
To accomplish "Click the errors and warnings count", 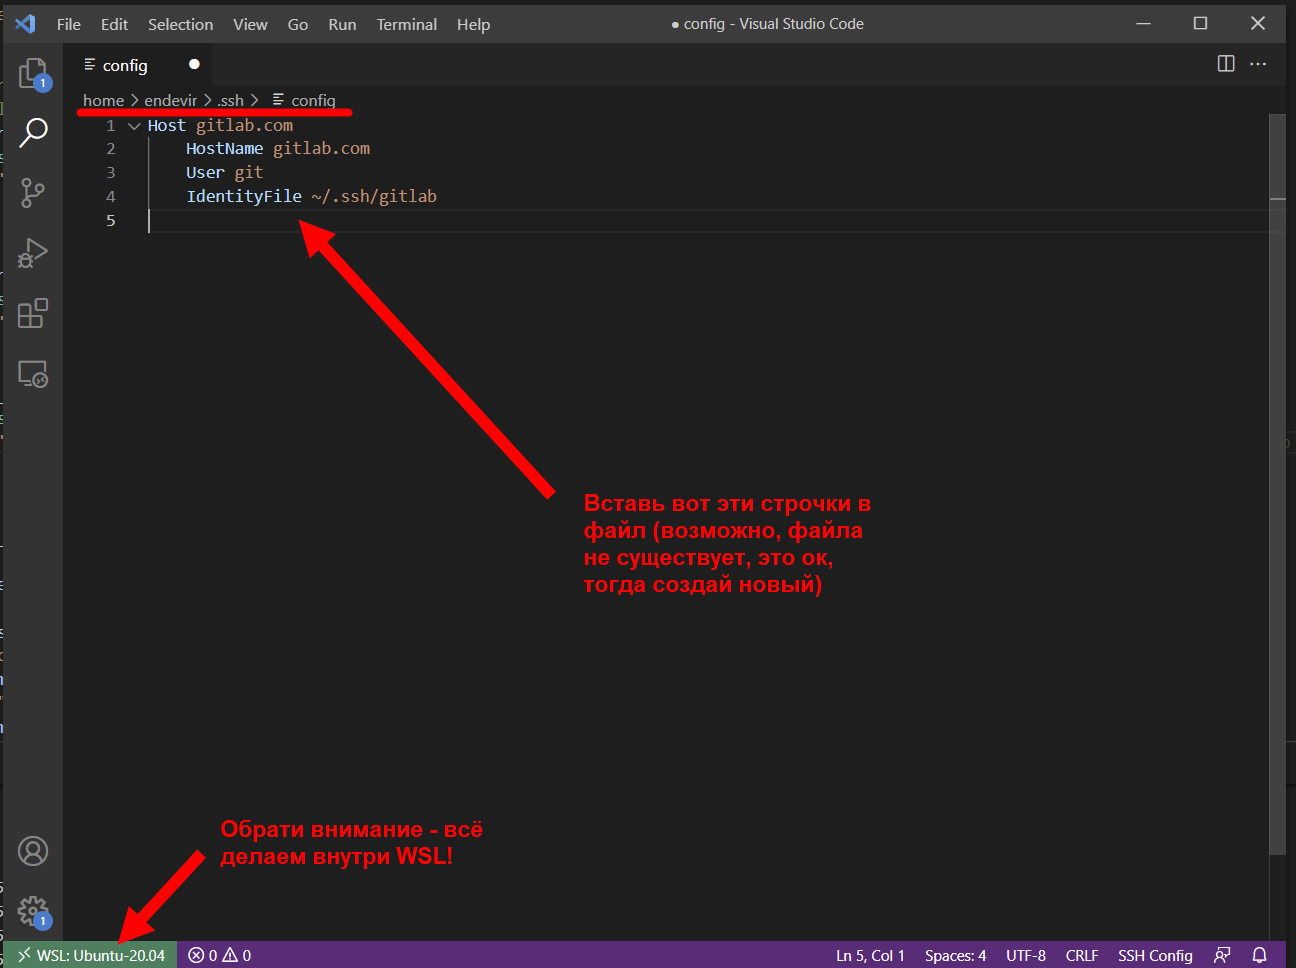I will 220,955.
